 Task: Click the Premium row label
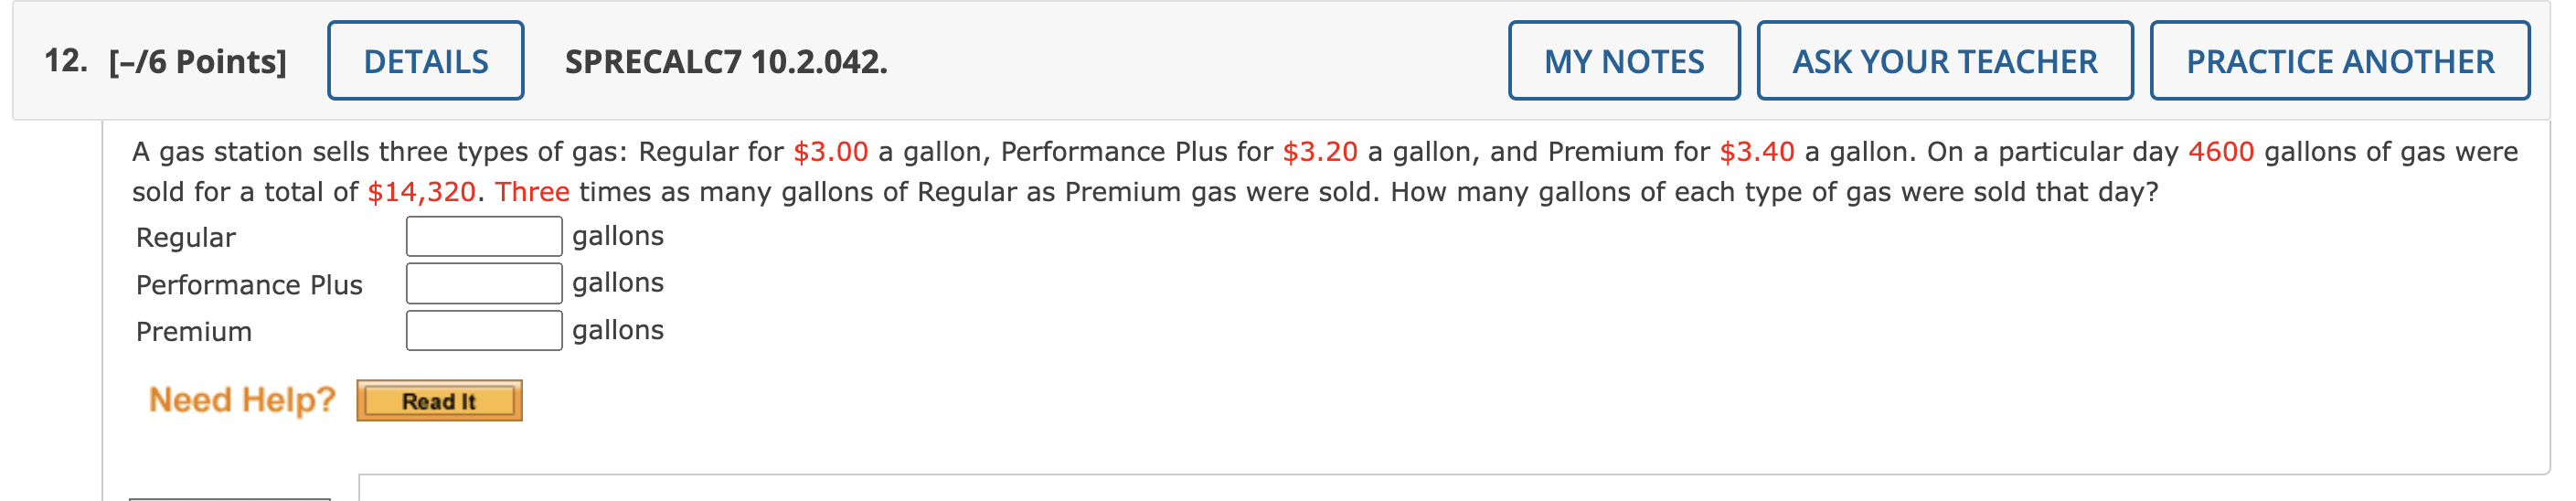click(194, 332)
